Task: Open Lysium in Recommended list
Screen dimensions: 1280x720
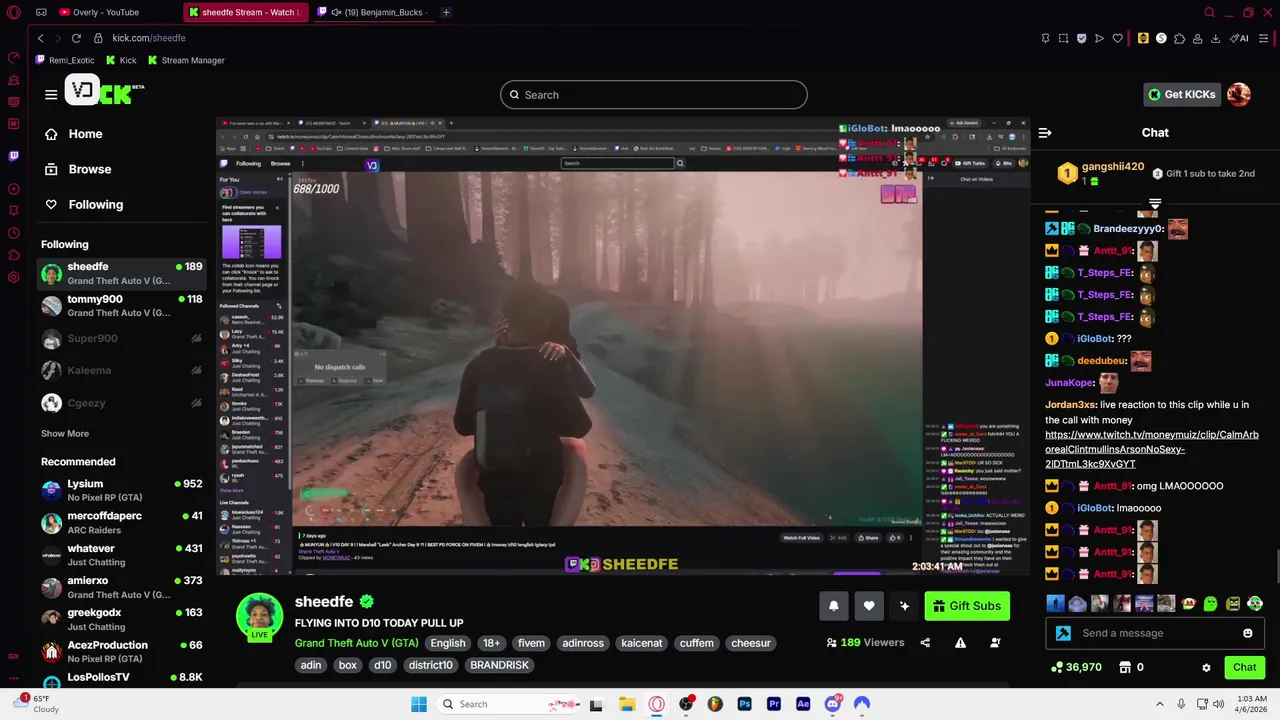Action: point(122,490)
